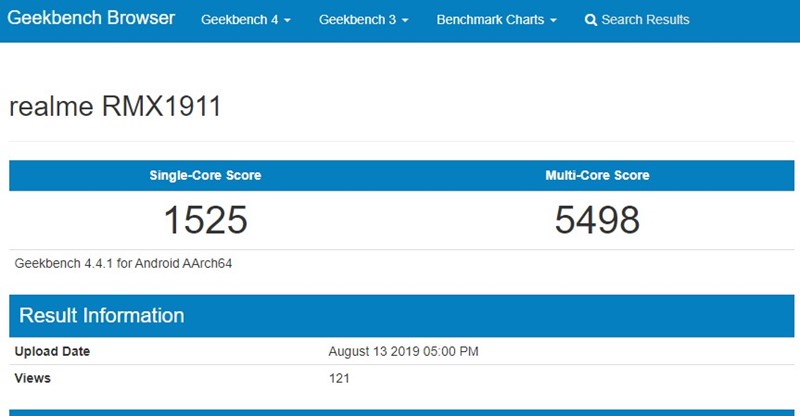The image size is (800, 416).
Task: Click the multi-core score value 5498
Action: 597,220
